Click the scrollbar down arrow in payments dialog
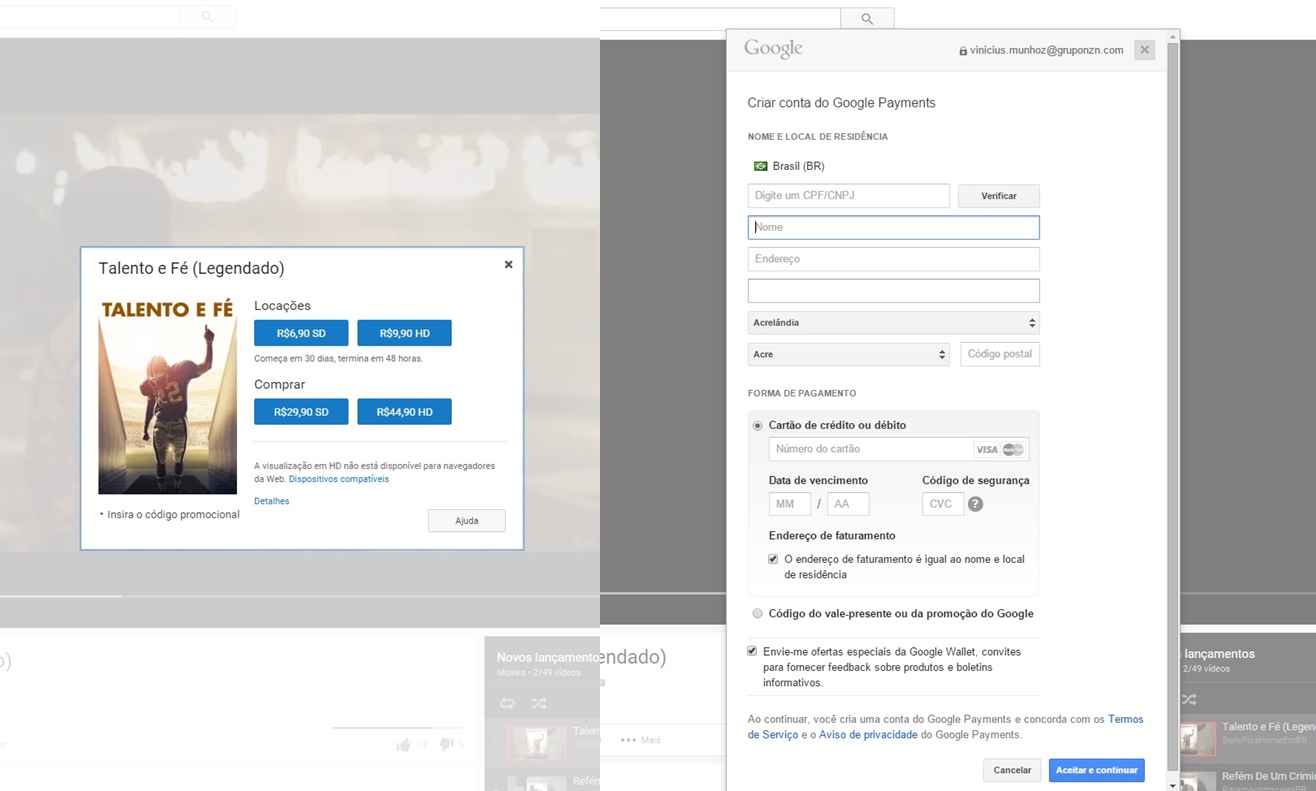1316x791 pixels. 1173,784
